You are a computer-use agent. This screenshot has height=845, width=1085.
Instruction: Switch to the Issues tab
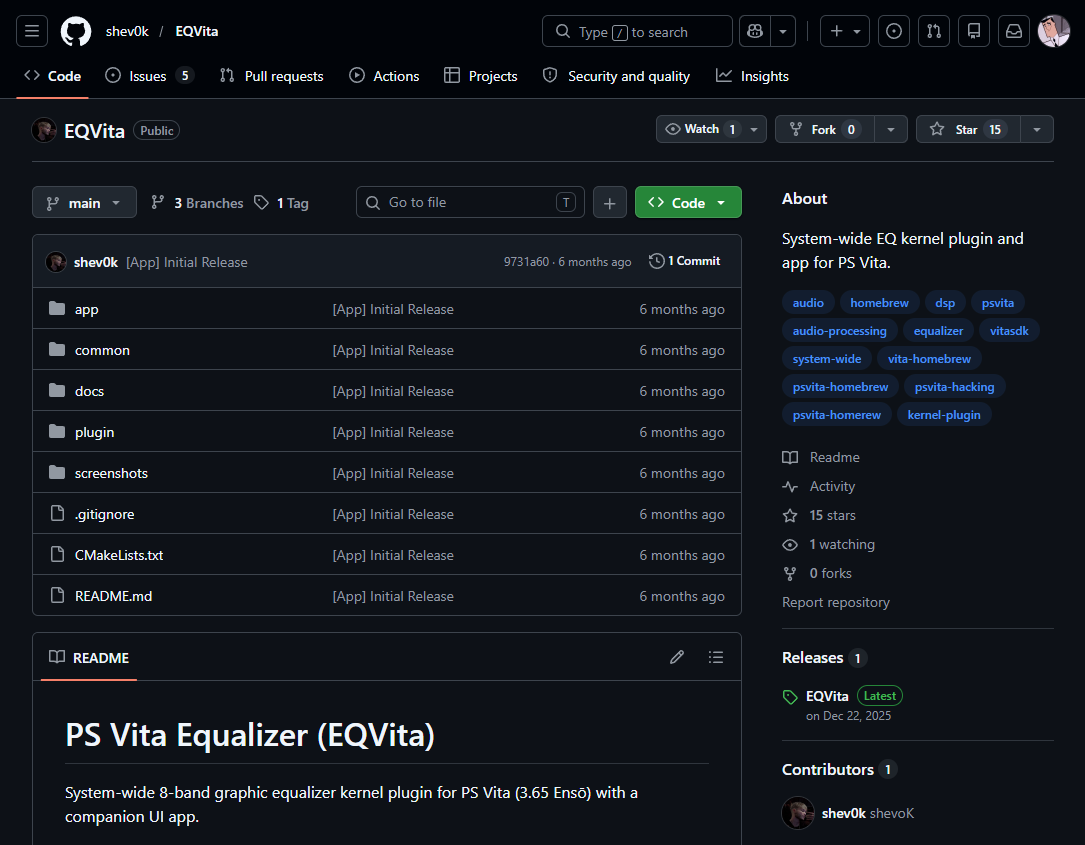coord(149,76)
